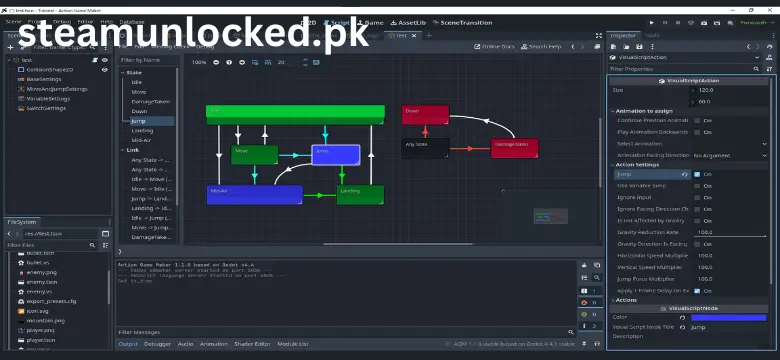The image size is (780, 360).
Task: Copy the Output log contents
Action: (597, 266)
